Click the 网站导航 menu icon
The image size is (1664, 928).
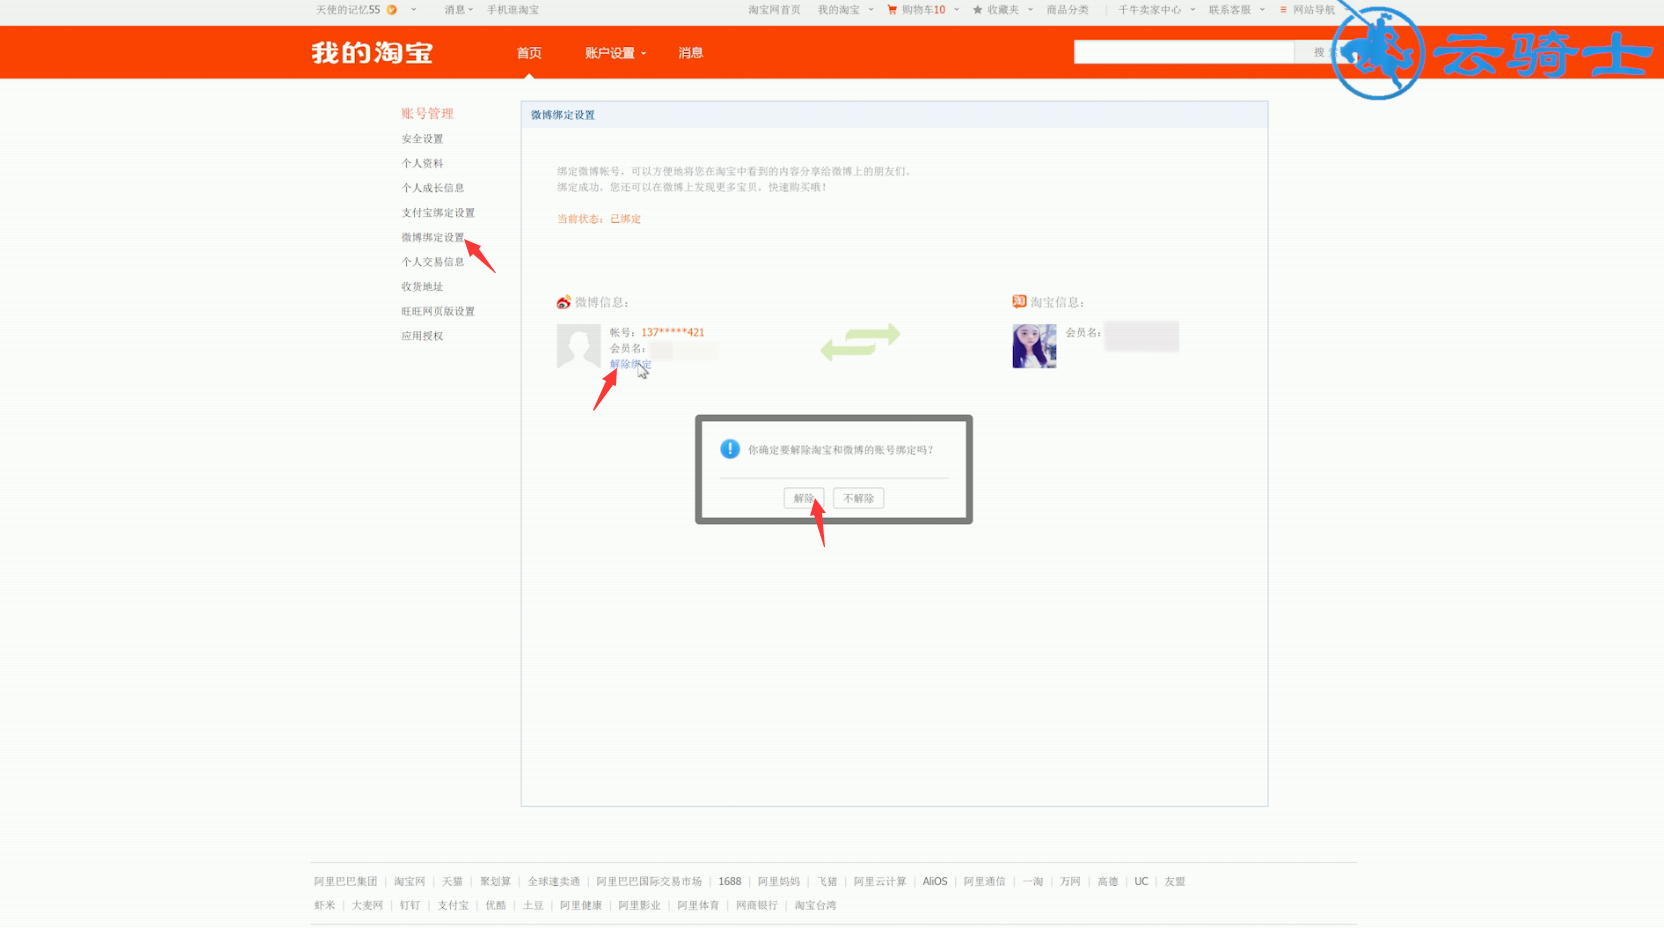pos(1283,10)
